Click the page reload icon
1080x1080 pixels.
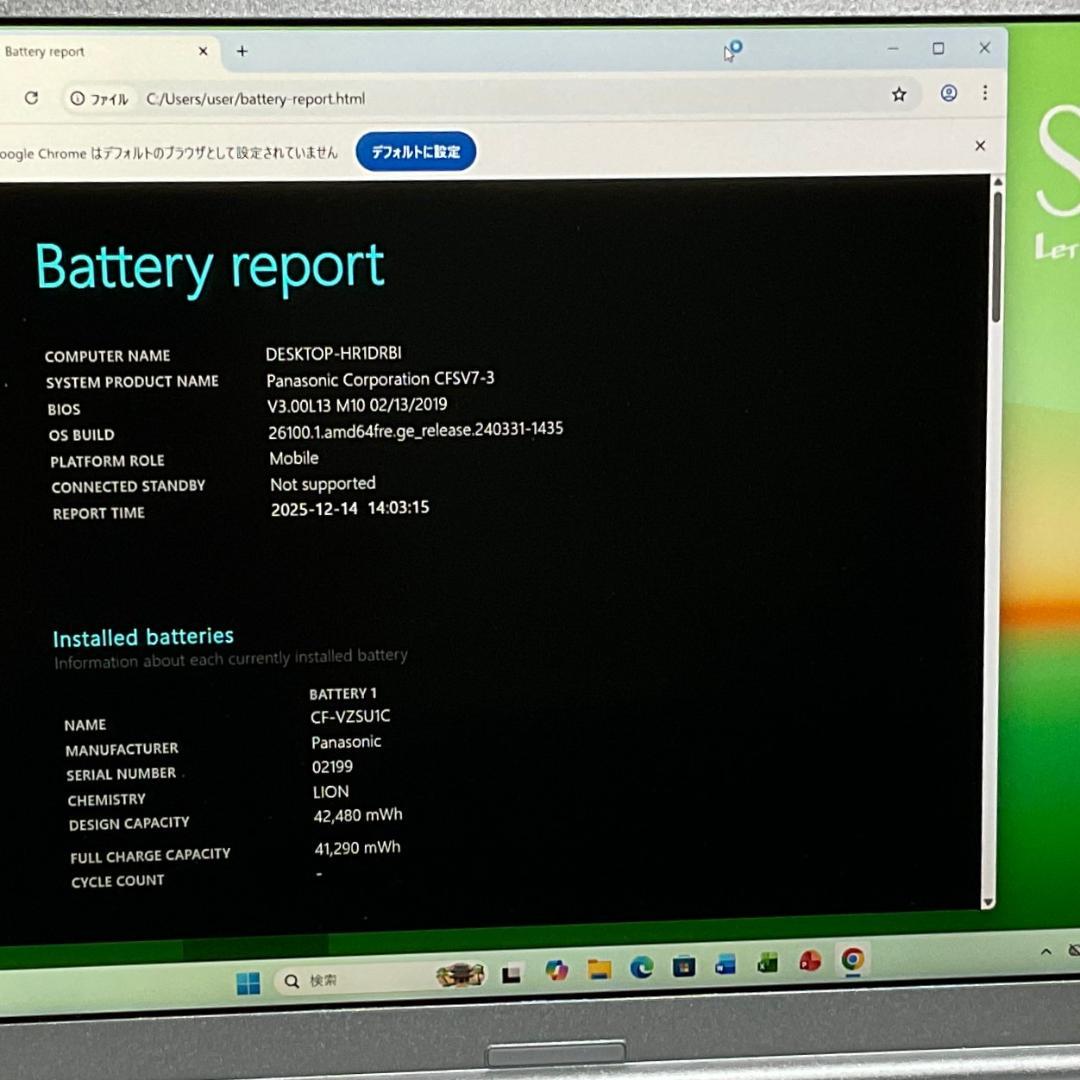(x=31, y=97)
